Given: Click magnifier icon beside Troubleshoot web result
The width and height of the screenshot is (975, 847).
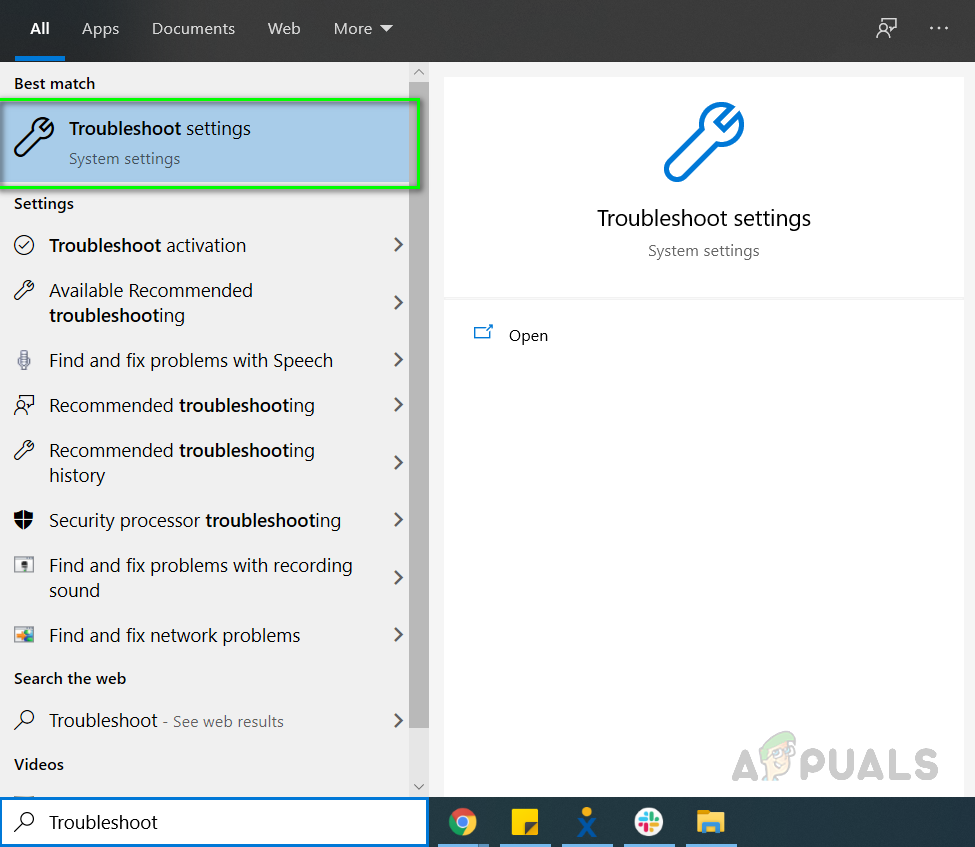Looking at the screenshot, I should (x=24, y=720).
